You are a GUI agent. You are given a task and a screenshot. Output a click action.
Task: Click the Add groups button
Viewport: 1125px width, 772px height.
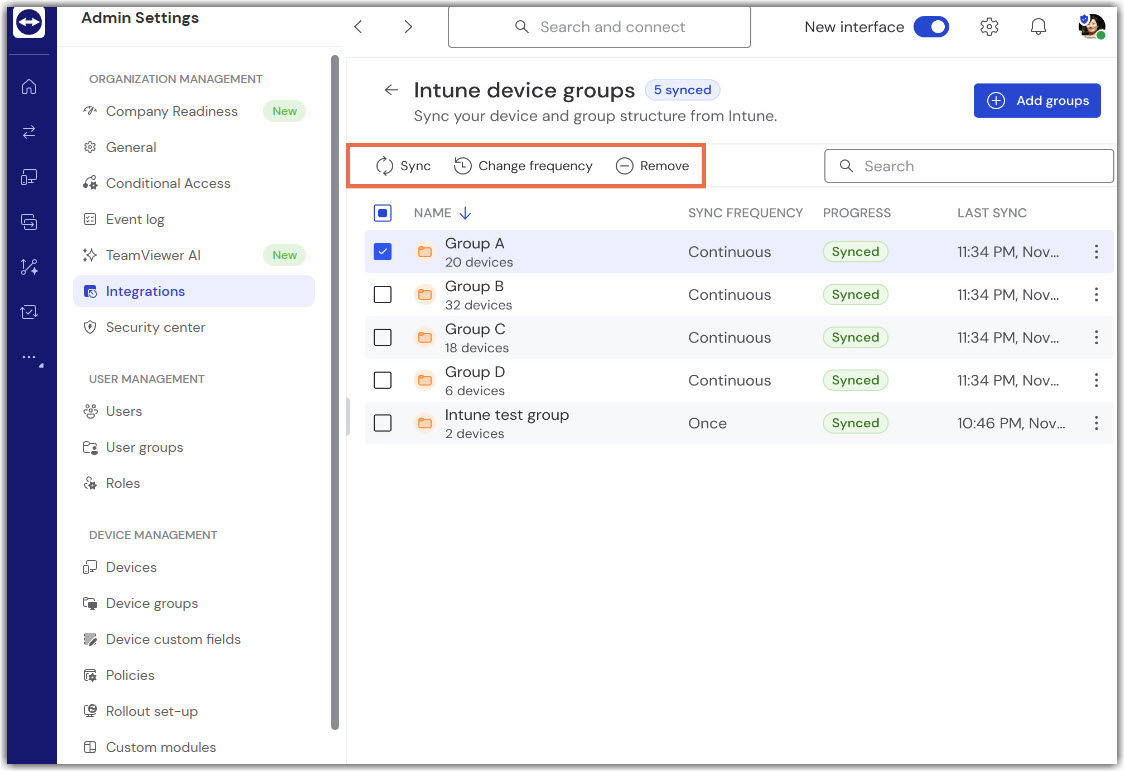(1037, 100)
